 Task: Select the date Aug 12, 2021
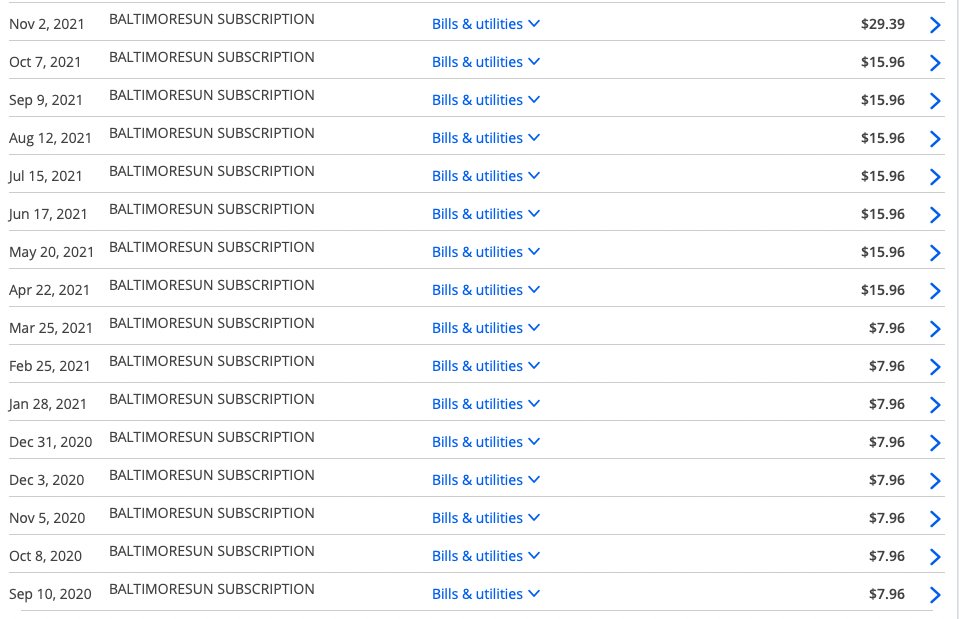coord(50,138)
